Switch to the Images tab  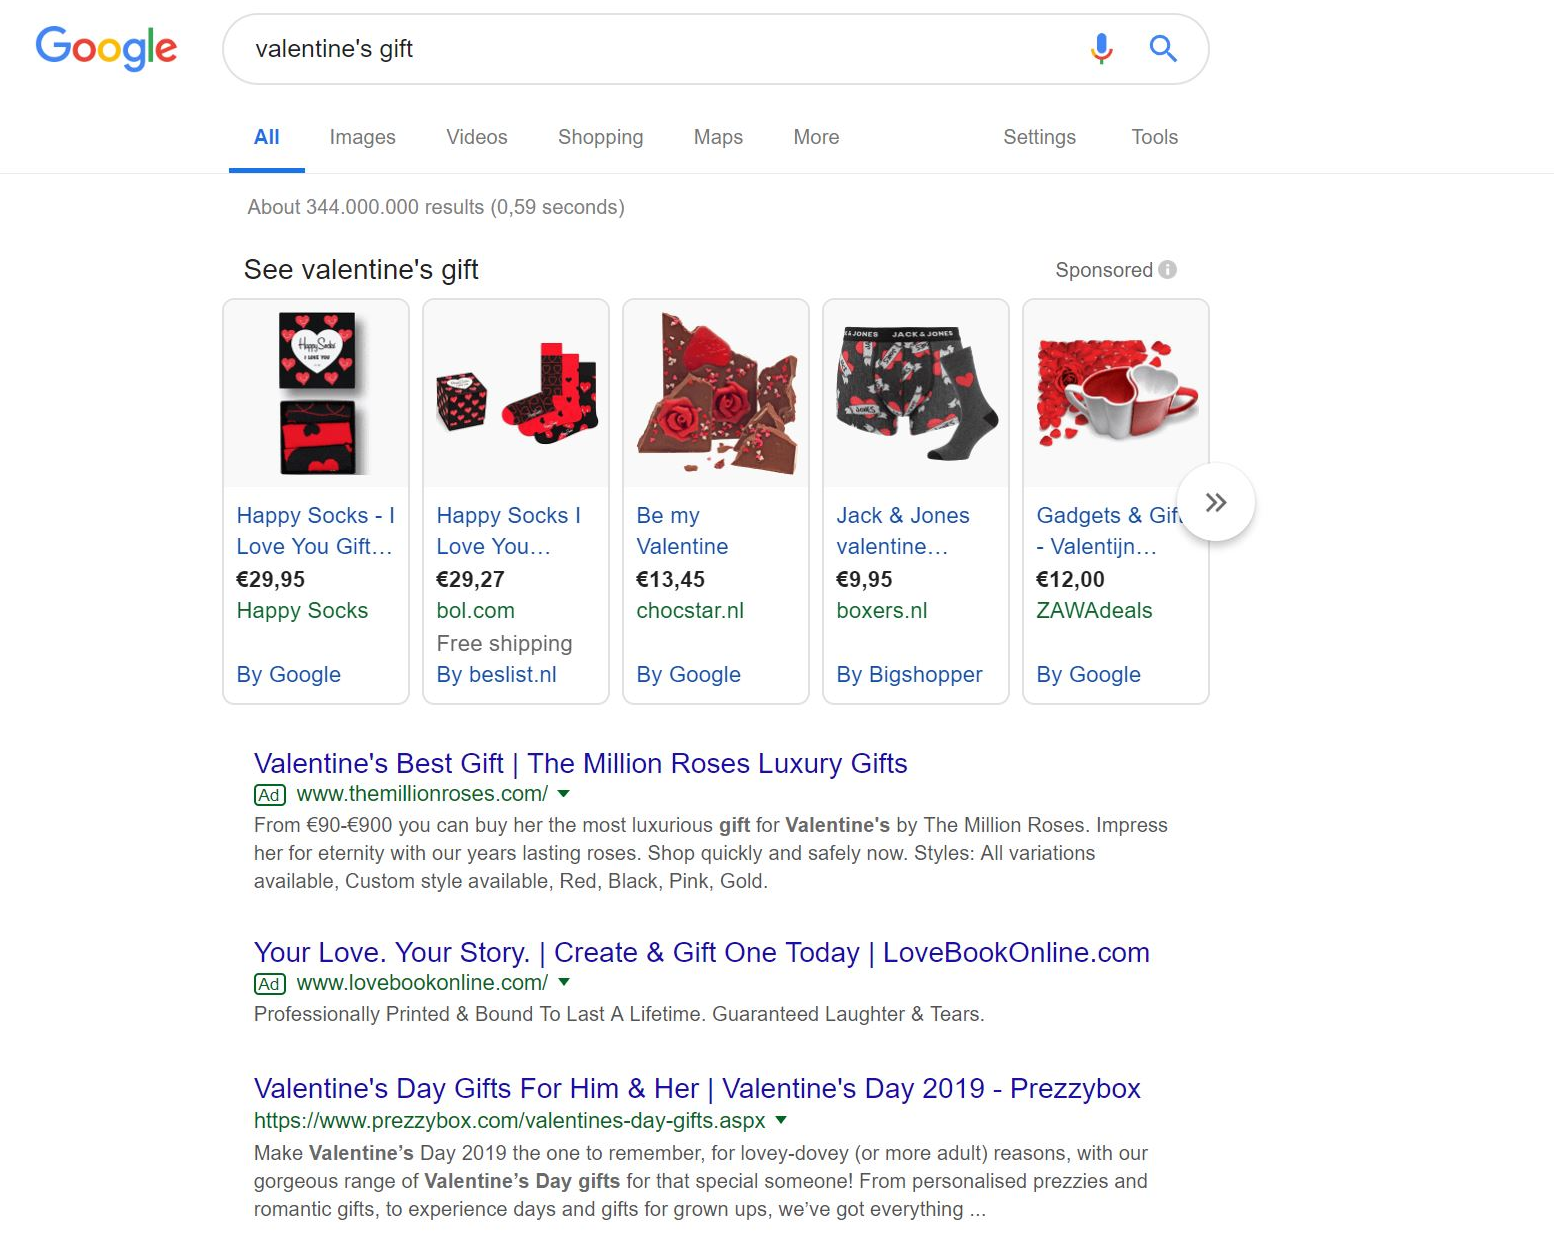pyautogui.click(x=362, y=137)
